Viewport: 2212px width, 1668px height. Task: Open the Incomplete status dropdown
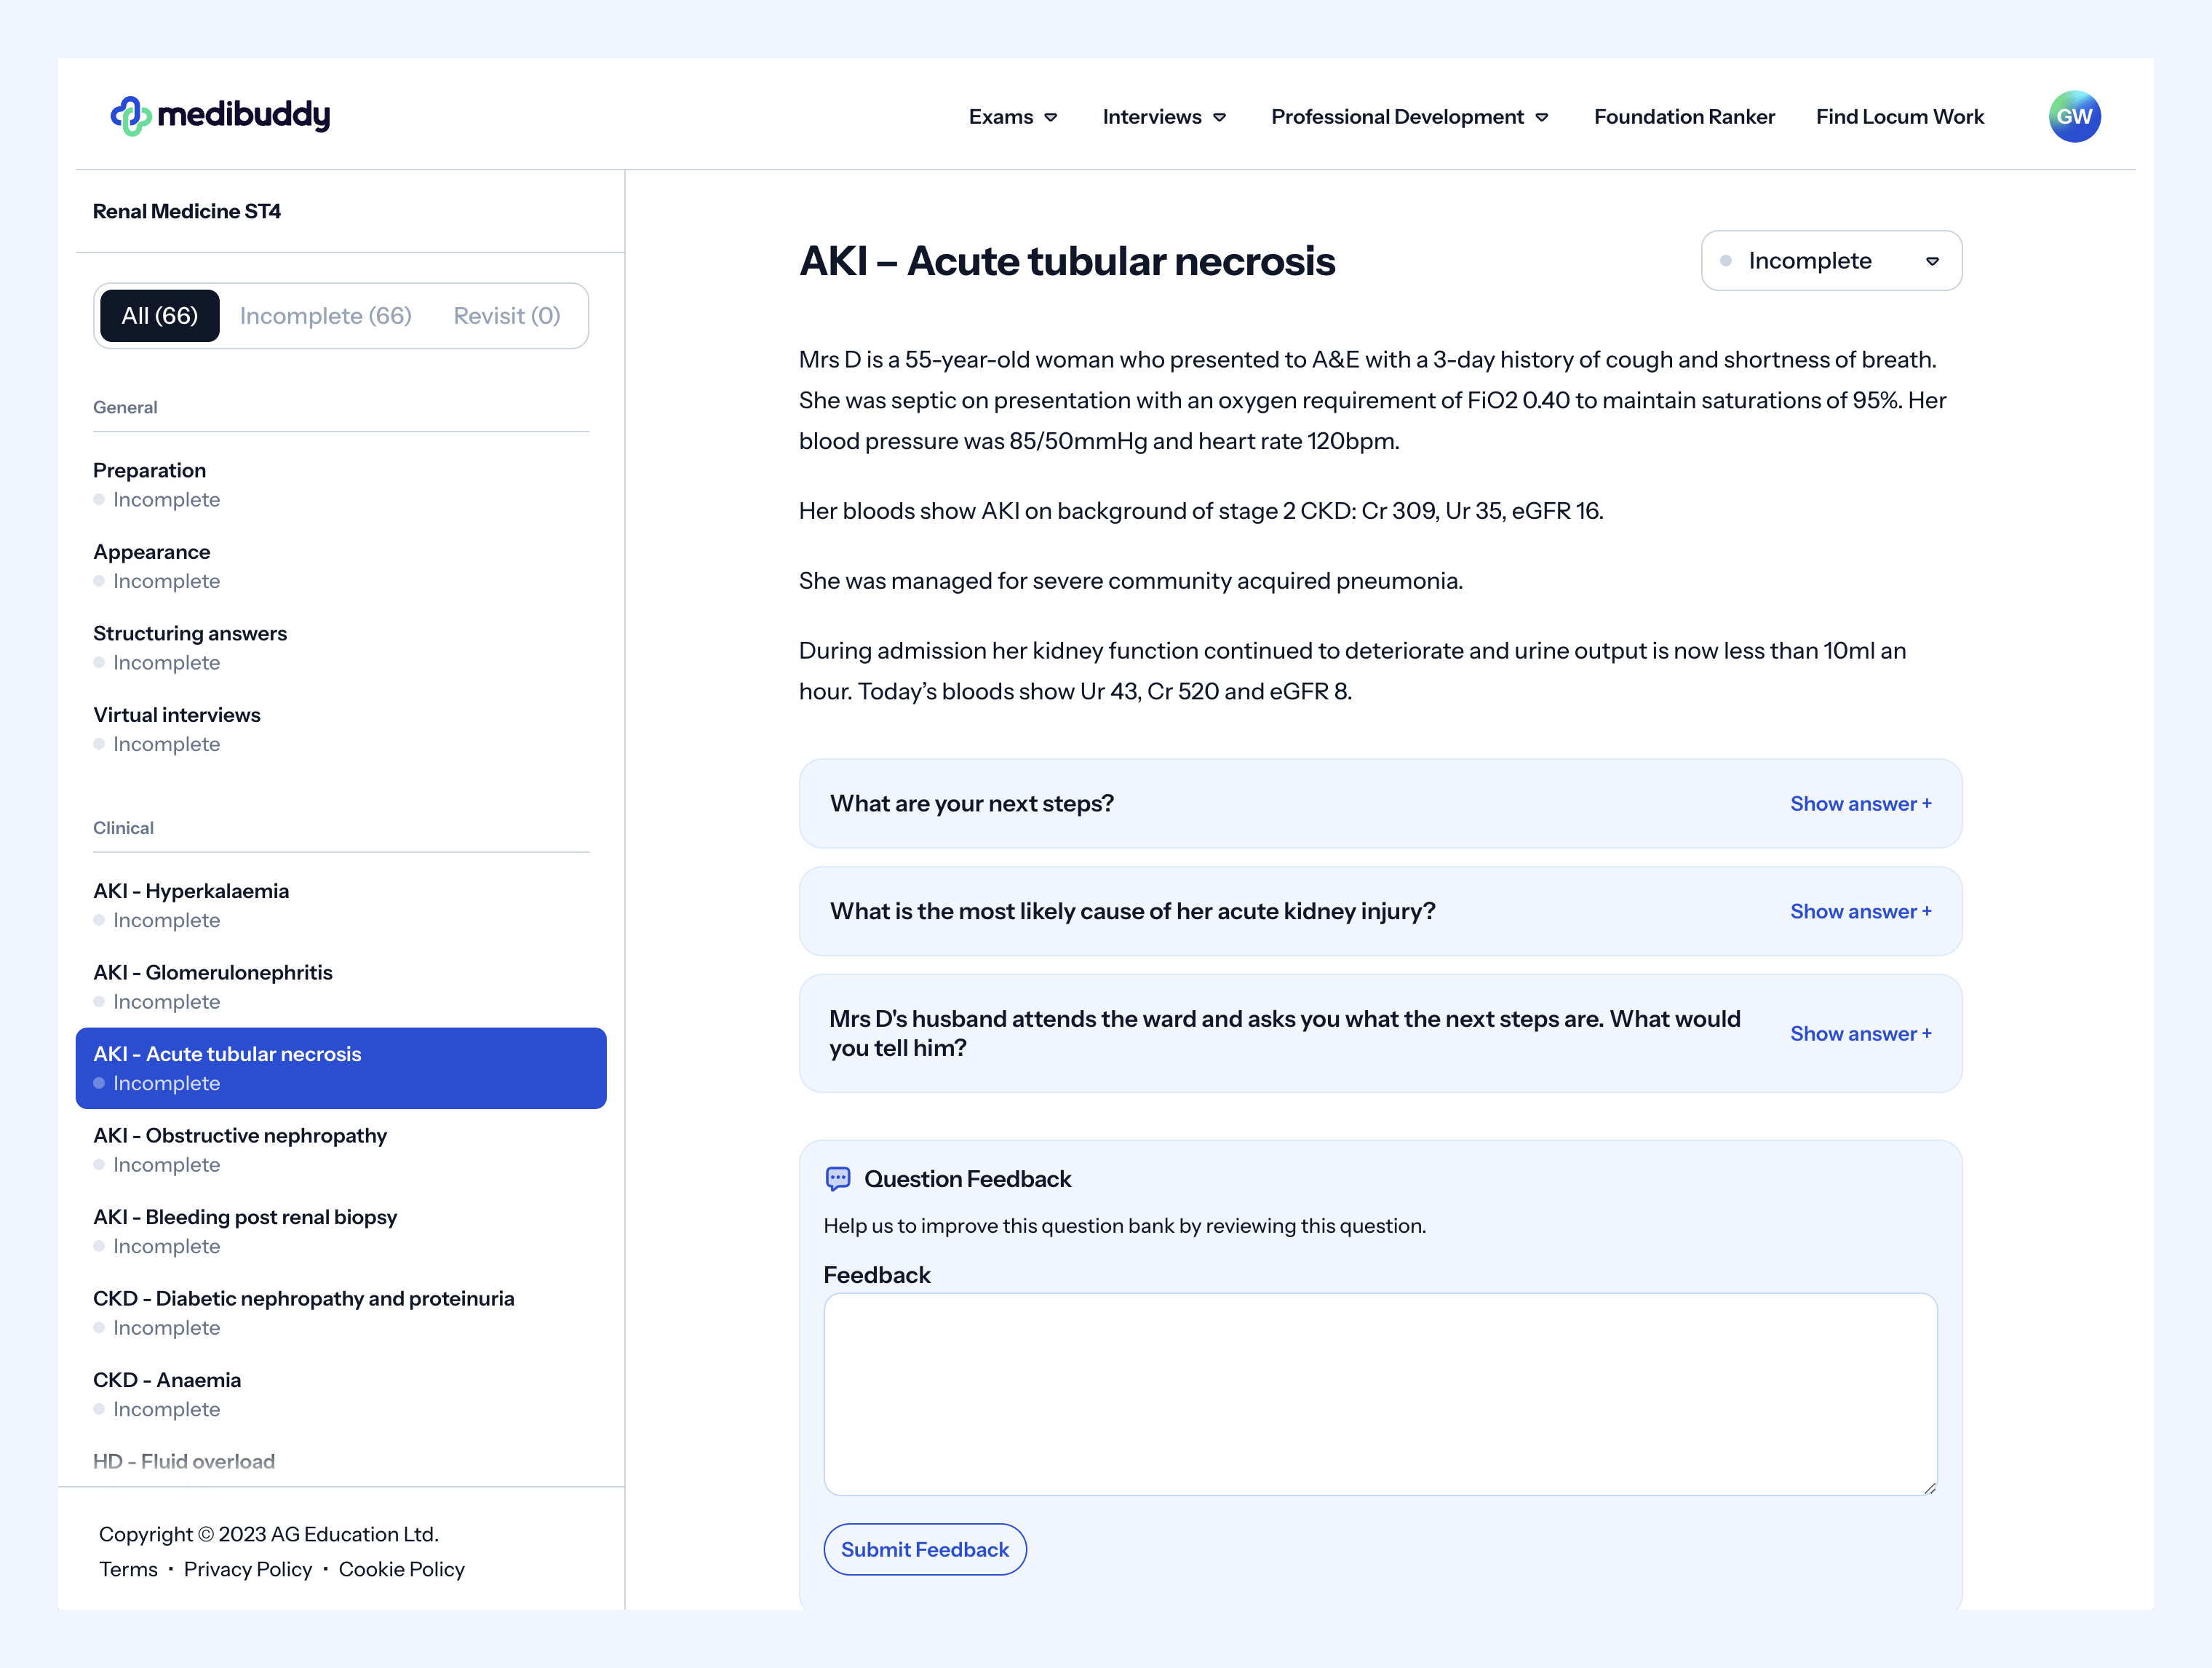click(x=1831, y=261)
